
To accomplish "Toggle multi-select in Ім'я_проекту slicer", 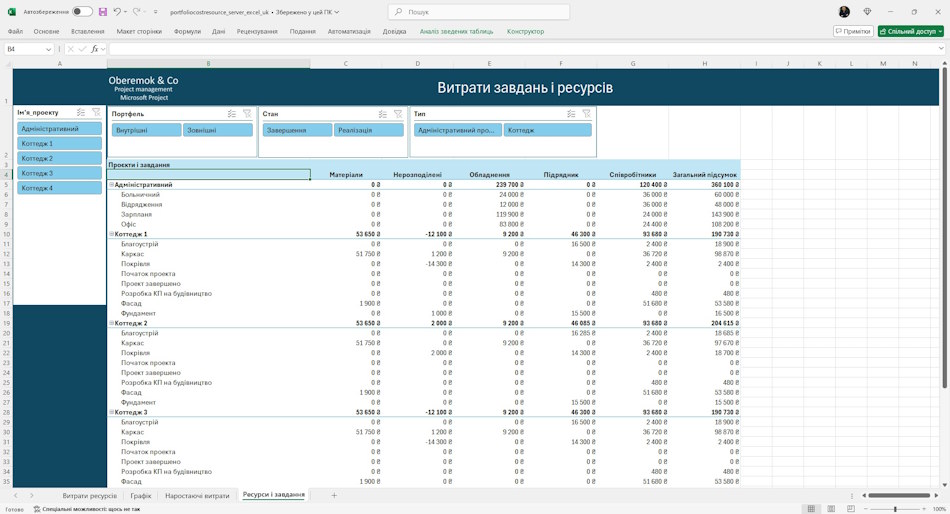I will click(81, 112).
